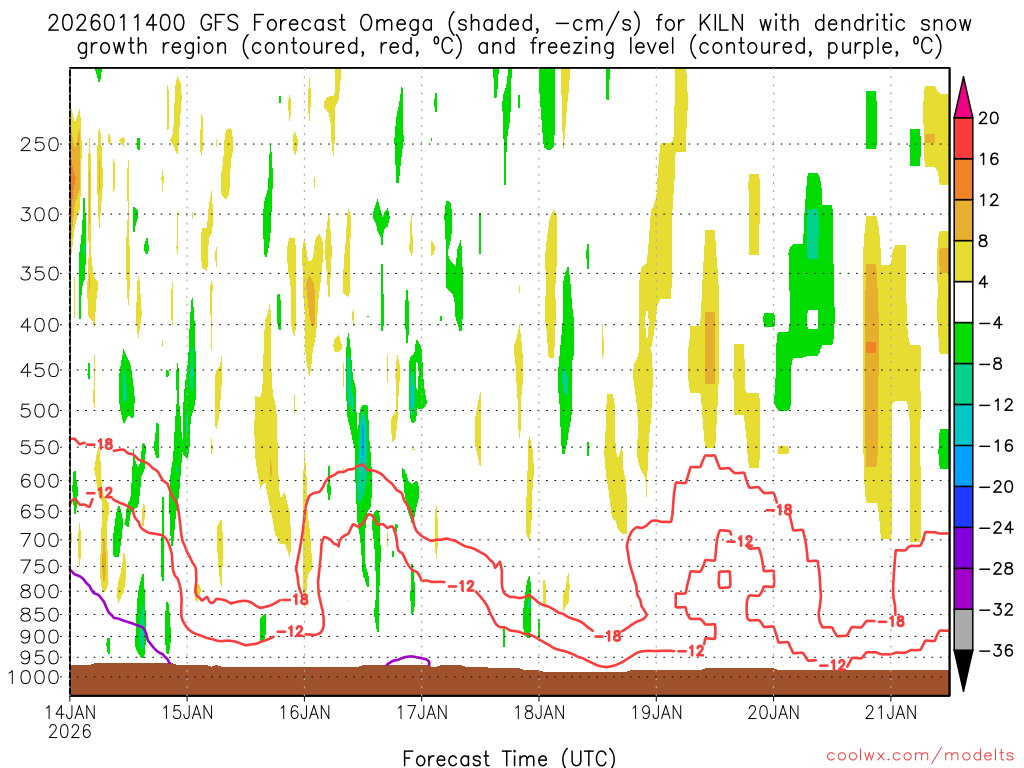
Task: Click the 650 pressure level label
Action: (40, 511)
